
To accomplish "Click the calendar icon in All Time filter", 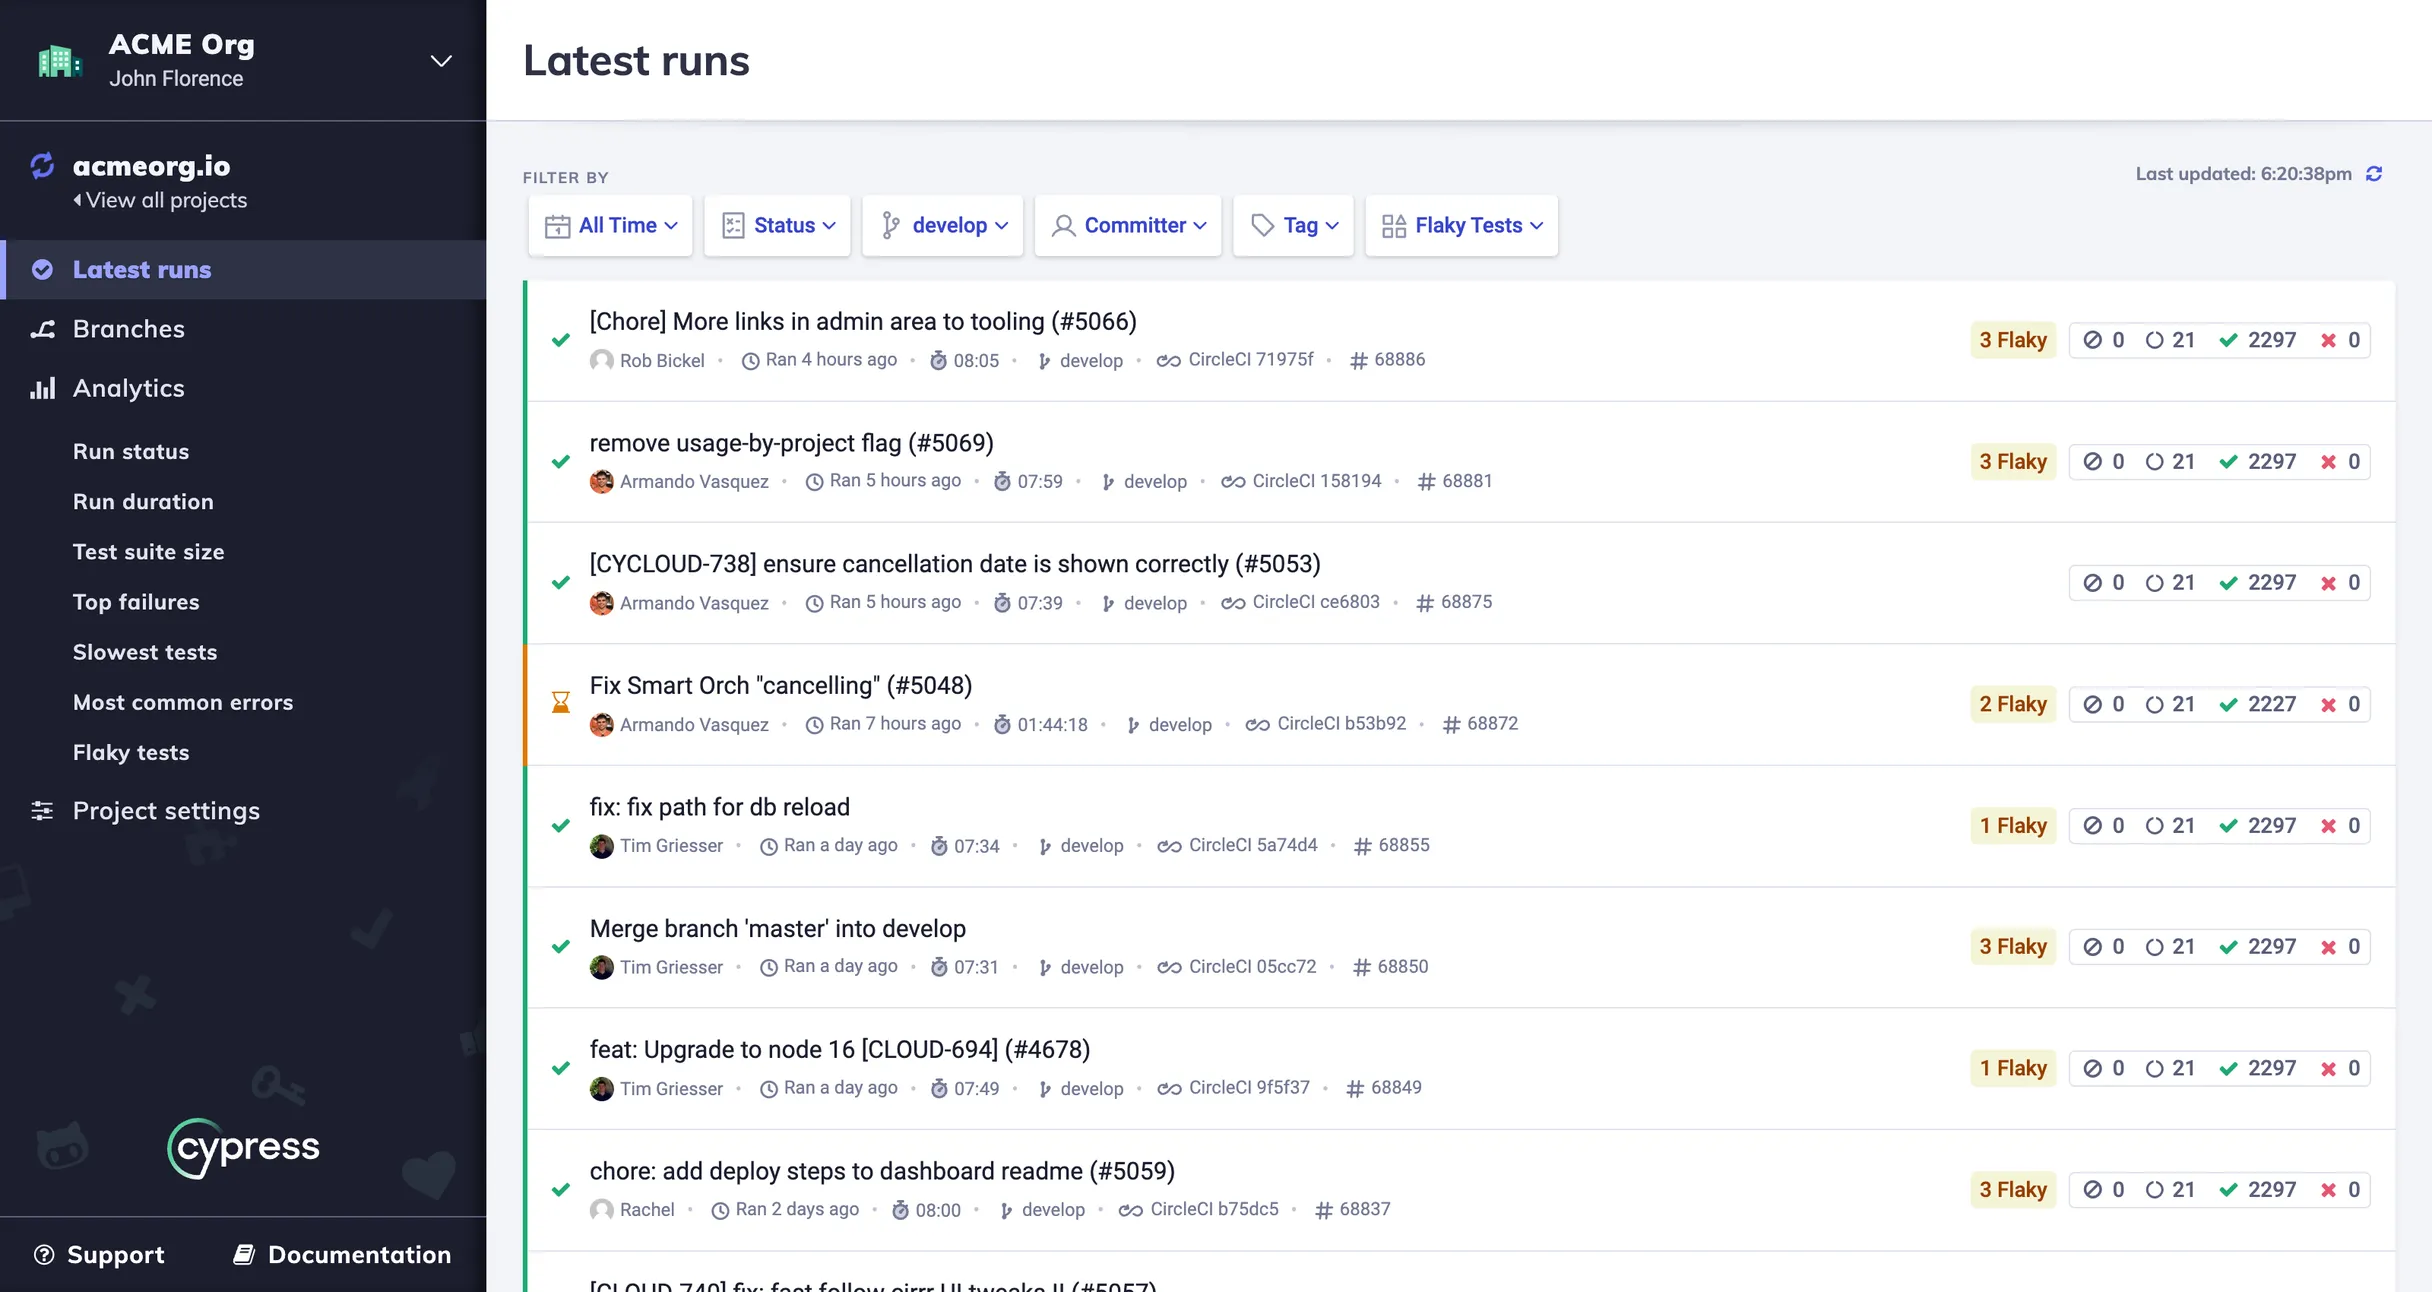I will [x=557, y=226].
